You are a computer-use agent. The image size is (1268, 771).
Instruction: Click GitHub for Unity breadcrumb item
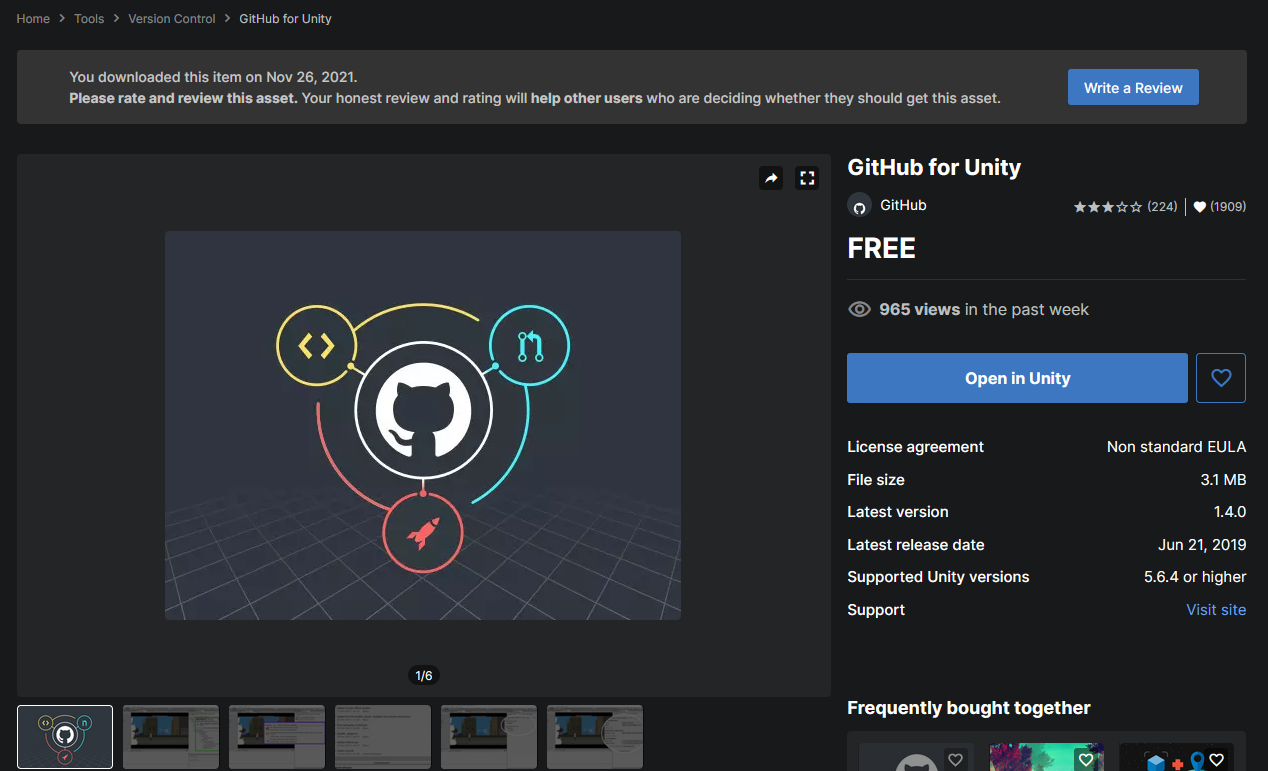(286, 18)
